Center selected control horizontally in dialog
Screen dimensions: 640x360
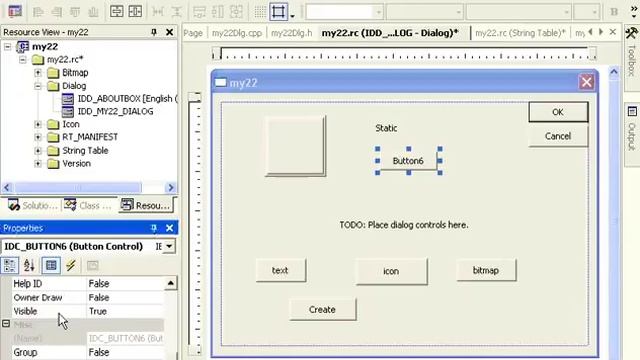tap(136, 11)
